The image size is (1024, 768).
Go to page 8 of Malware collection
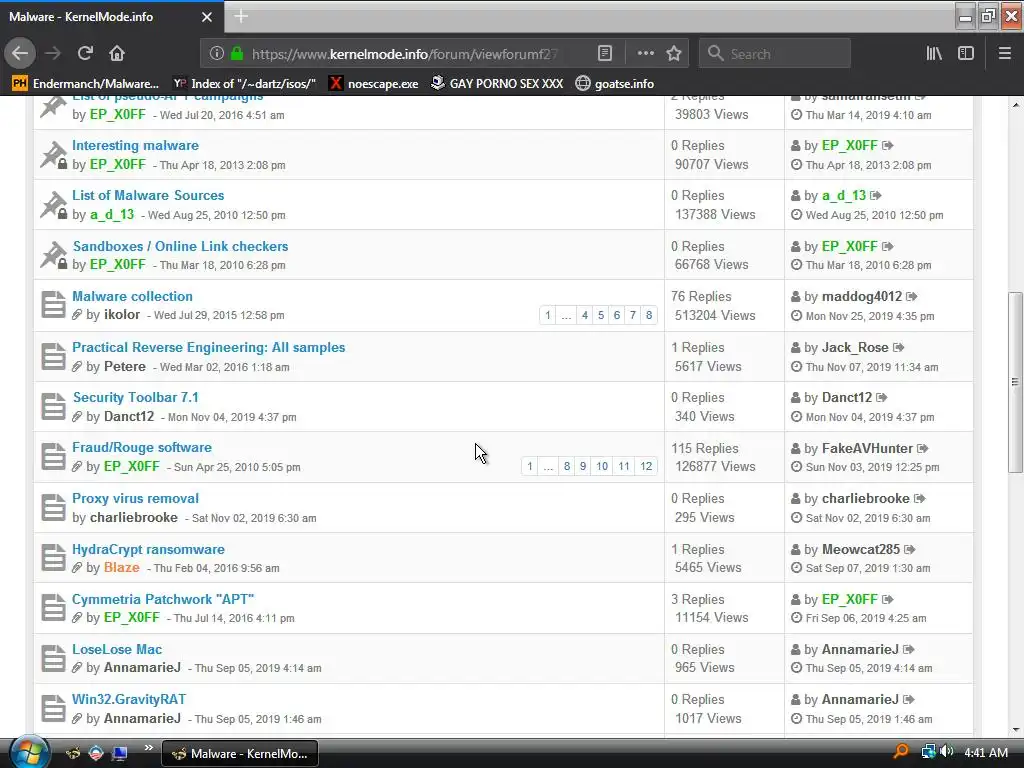tap(648, 315)
